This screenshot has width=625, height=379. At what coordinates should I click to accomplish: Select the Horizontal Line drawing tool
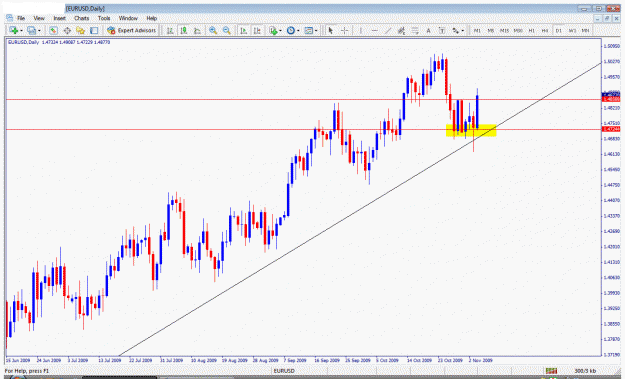pyautogui.click(x=374, y=30)
